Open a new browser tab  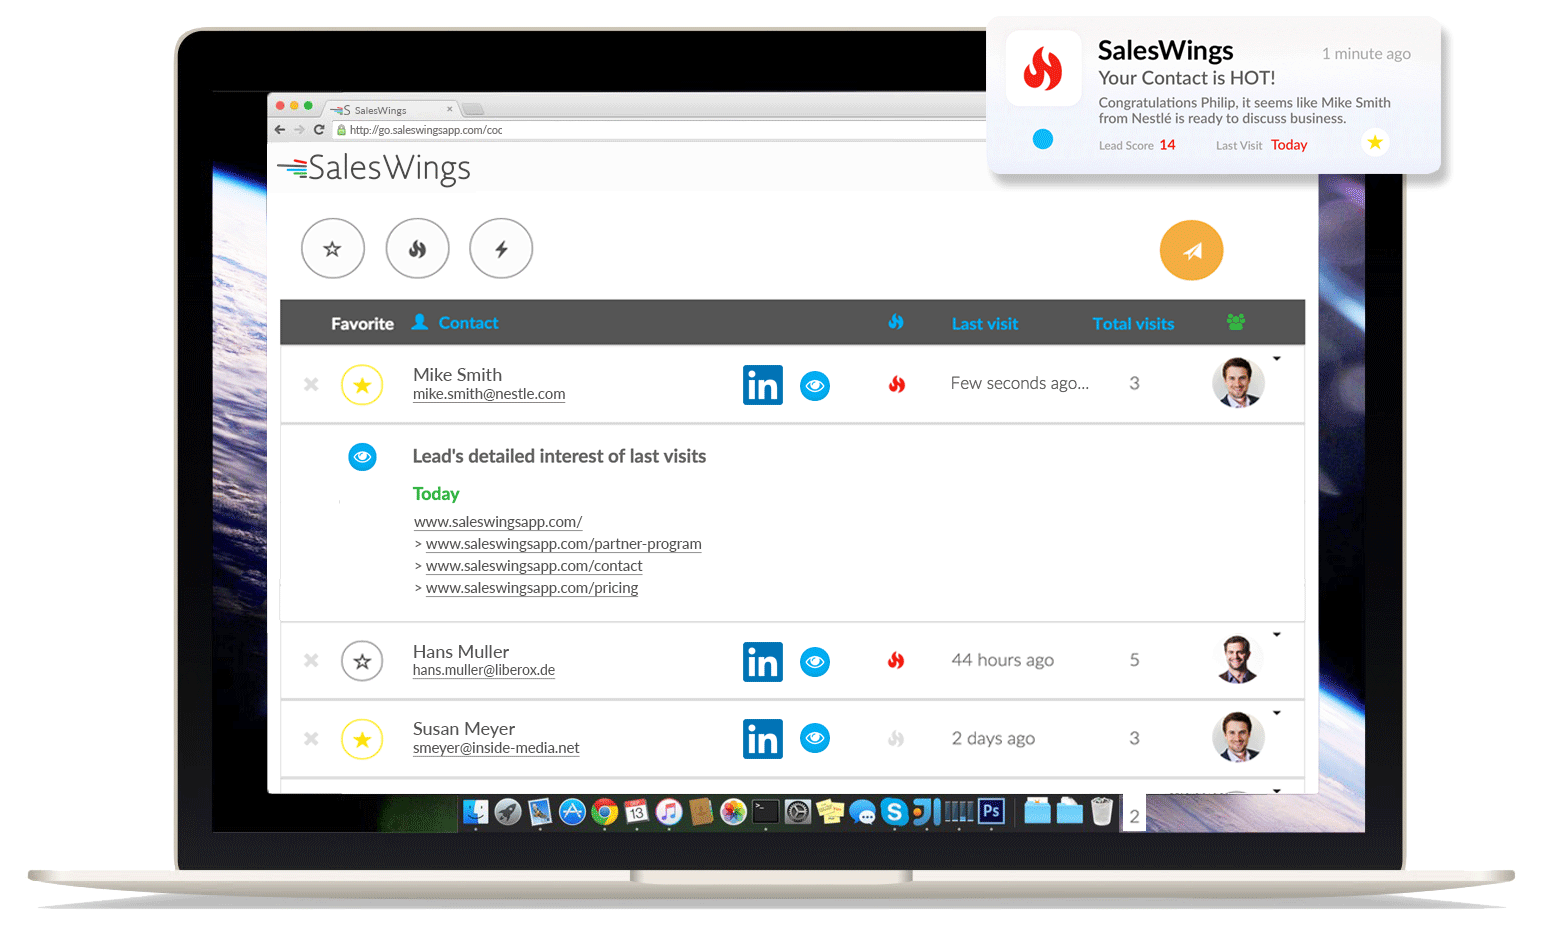click(x=473, y=109)
